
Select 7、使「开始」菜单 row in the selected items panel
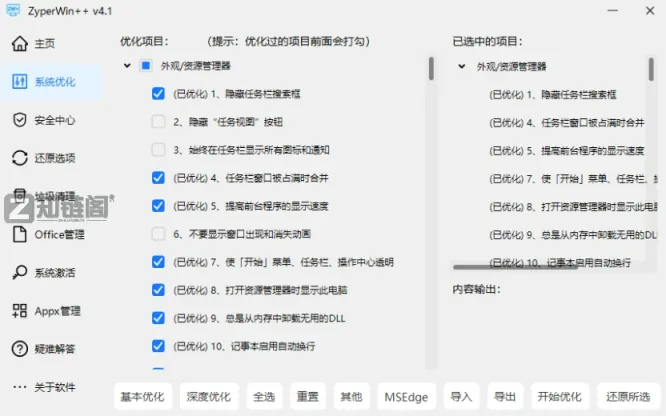point(573,179)
